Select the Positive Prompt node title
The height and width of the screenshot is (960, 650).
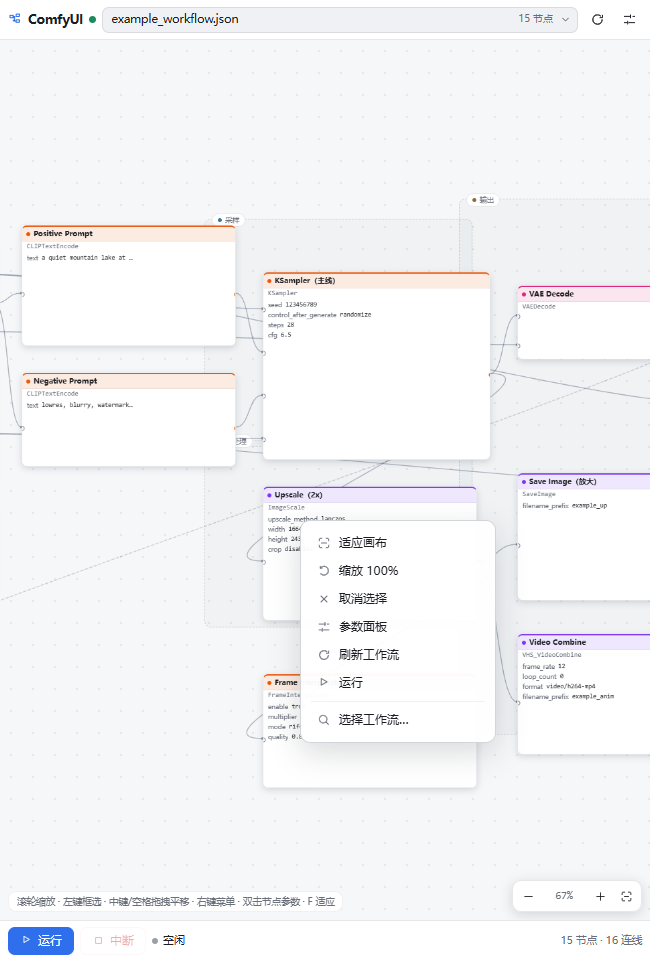coord(63,233)
